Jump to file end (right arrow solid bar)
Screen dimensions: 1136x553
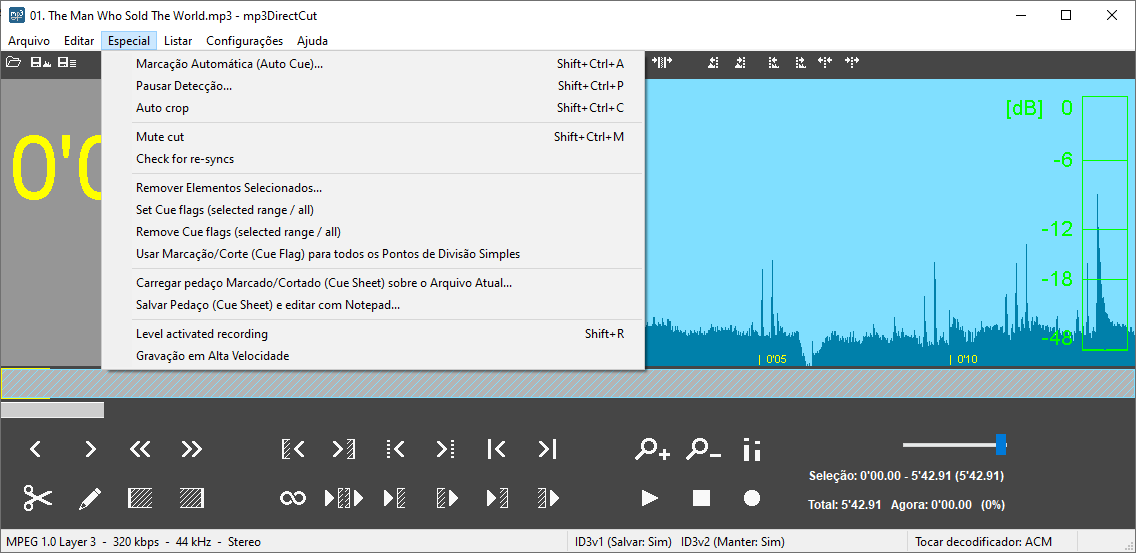(x=547, y=449)
